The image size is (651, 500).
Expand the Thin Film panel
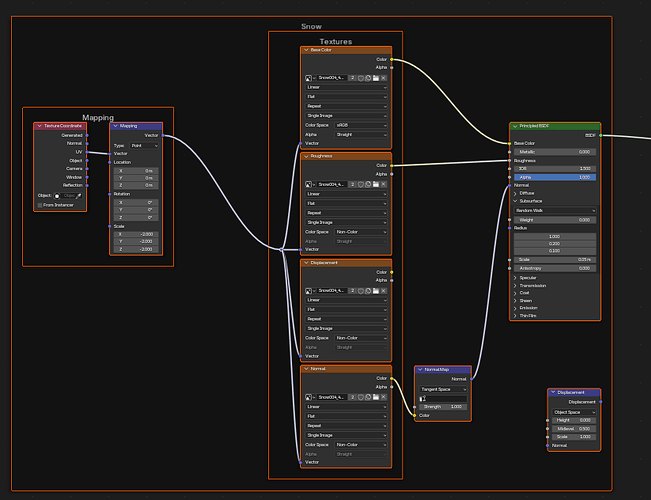point(515,316)
